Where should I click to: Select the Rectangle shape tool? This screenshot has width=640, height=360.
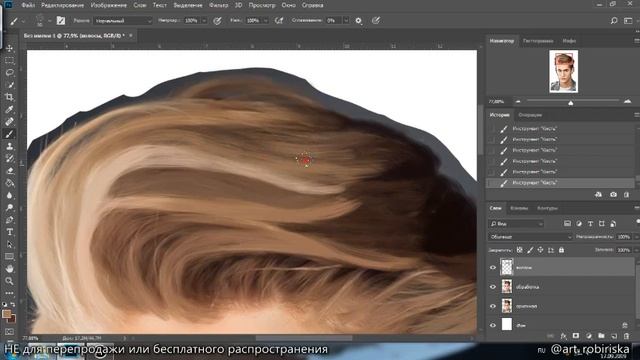point(9,256)
